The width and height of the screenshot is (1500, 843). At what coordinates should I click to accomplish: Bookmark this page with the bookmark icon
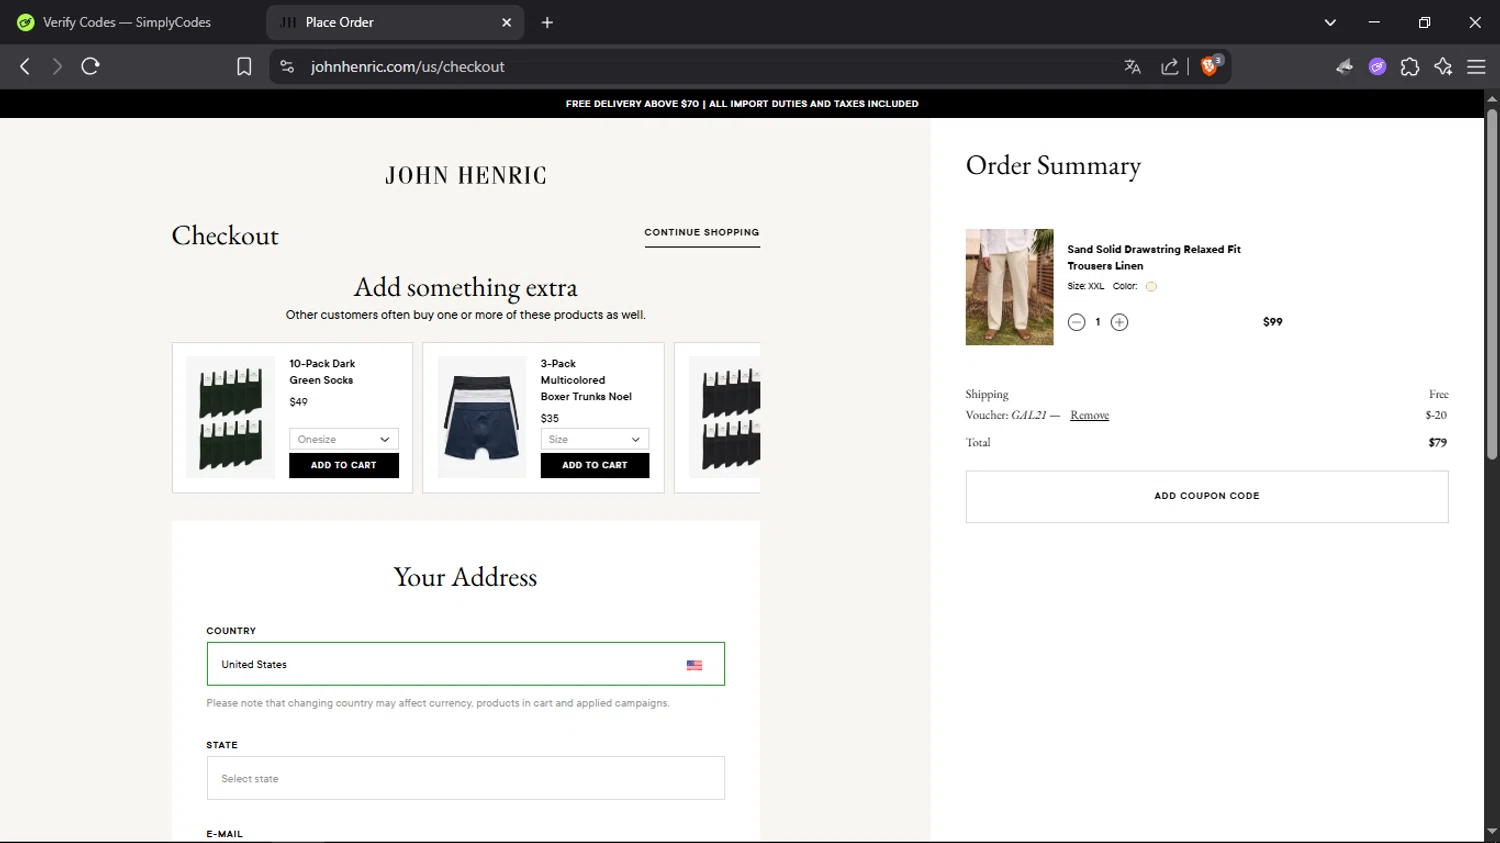coord(244,67)
